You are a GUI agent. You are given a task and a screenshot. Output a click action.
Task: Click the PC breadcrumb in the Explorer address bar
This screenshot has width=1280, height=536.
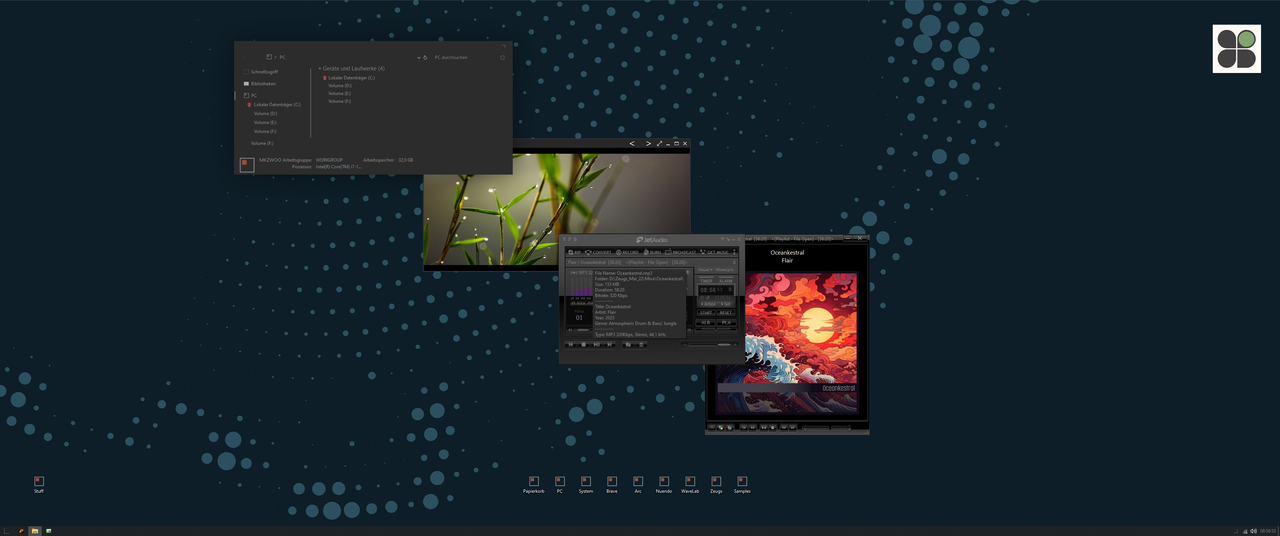[x=282, y=57]
